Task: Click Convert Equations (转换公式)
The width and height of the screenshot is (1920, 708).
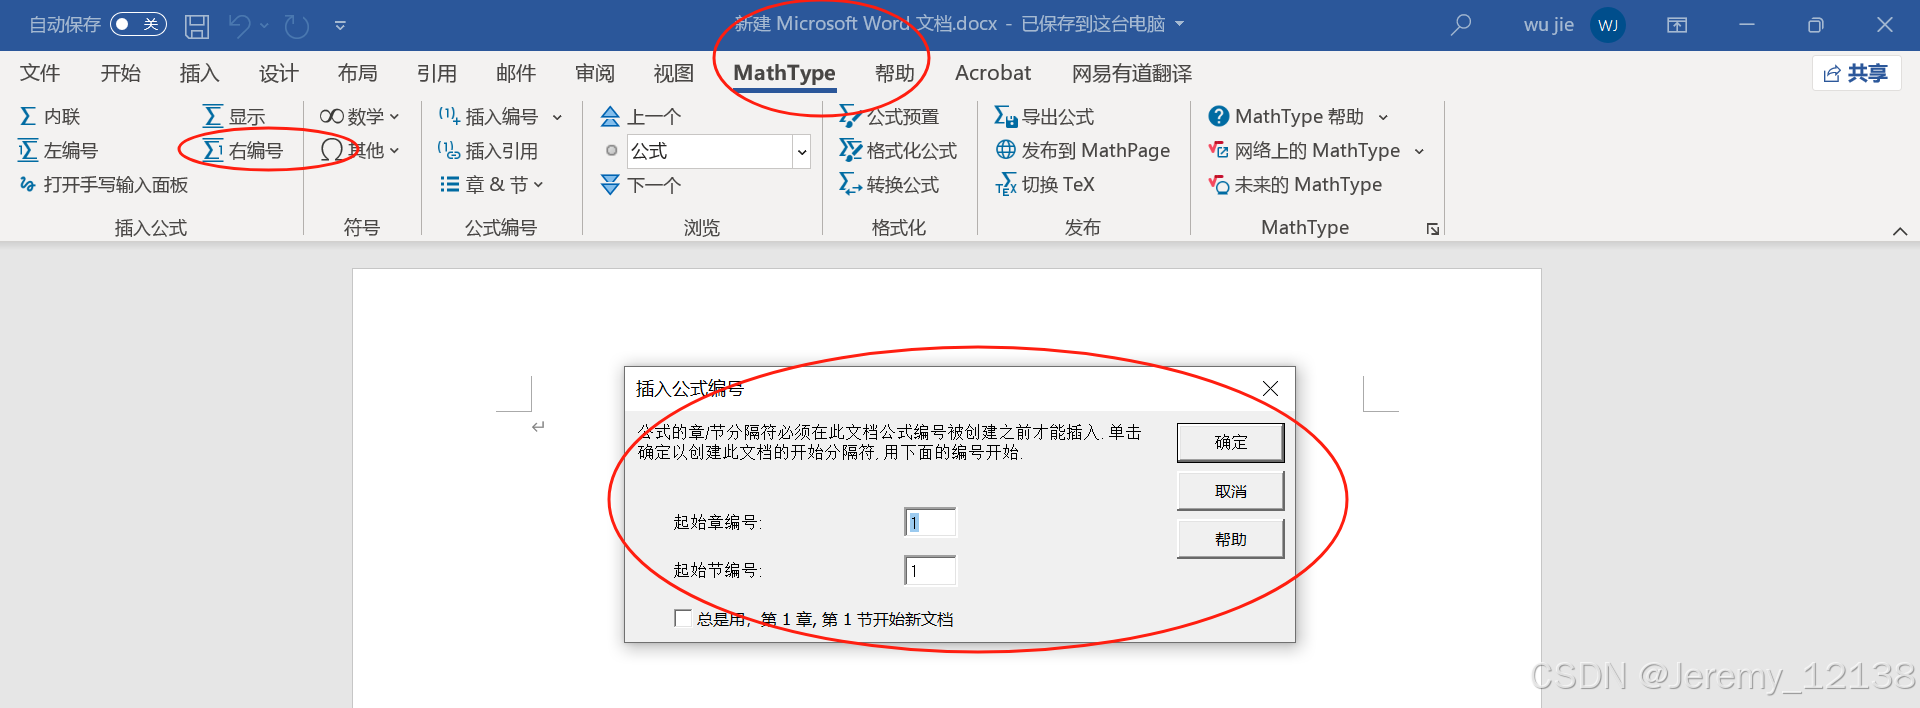Action: (889, 185)
